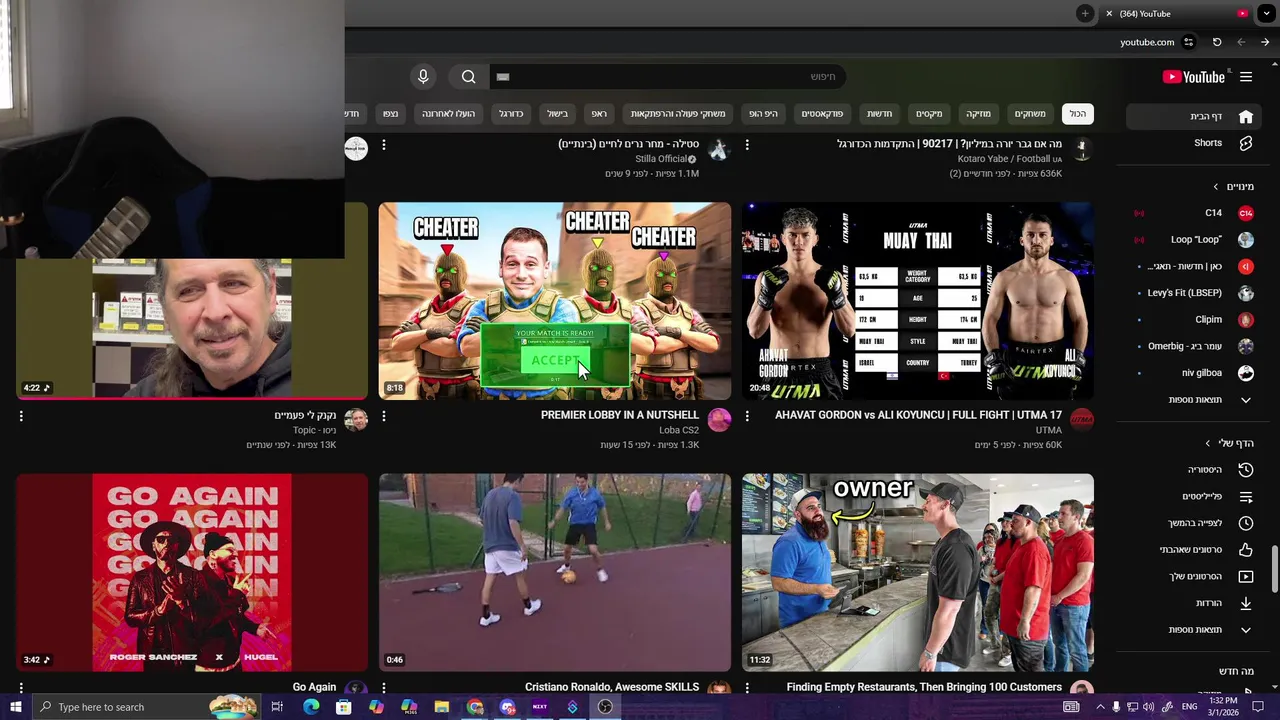The height and width of the screenshot is (720, 1280).
Task: Open options menu for UTMA 17 video
Action: coord(747,416)
